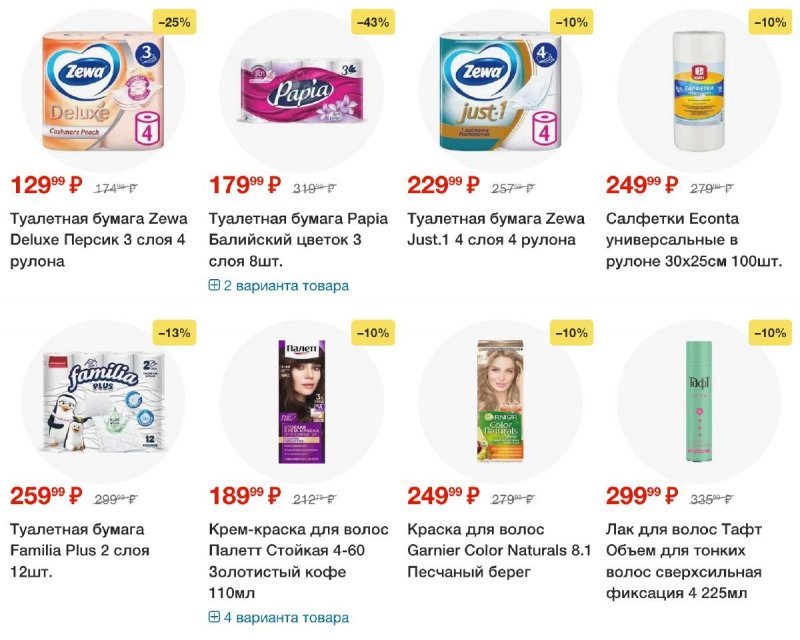Click the -13% discount badge on Familia
This screenshot has width=800, height=640.
[x=174, y=333]
